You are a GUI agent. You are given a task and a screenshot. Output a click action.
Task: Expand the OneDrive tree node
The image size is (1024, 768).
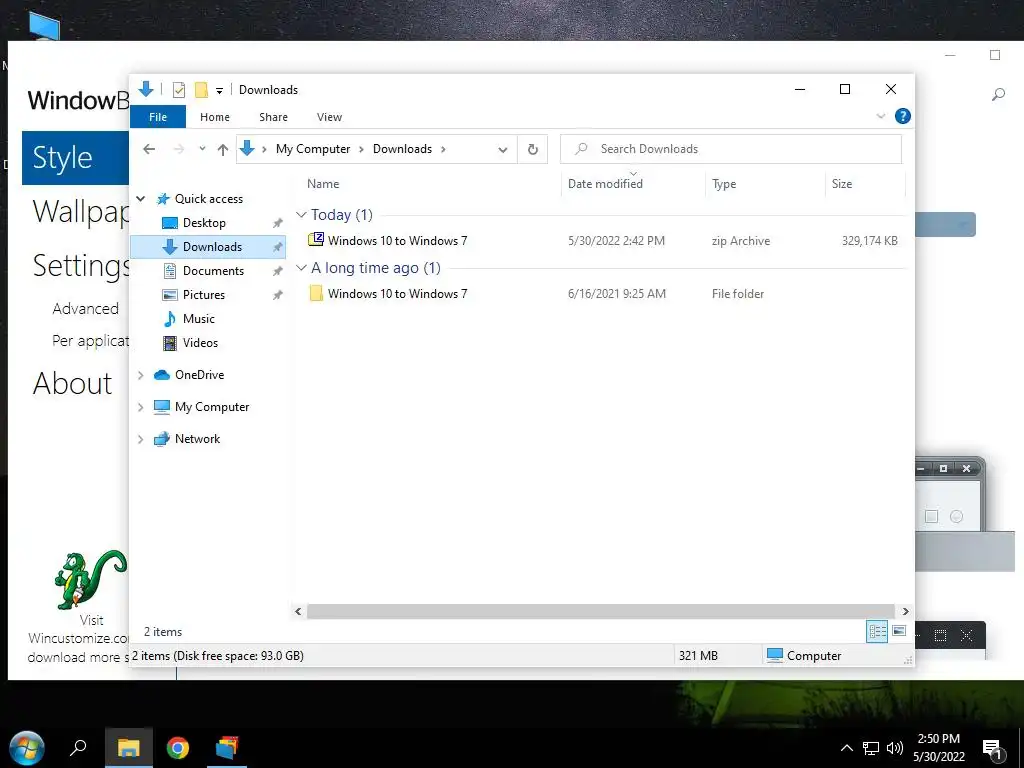140,375
